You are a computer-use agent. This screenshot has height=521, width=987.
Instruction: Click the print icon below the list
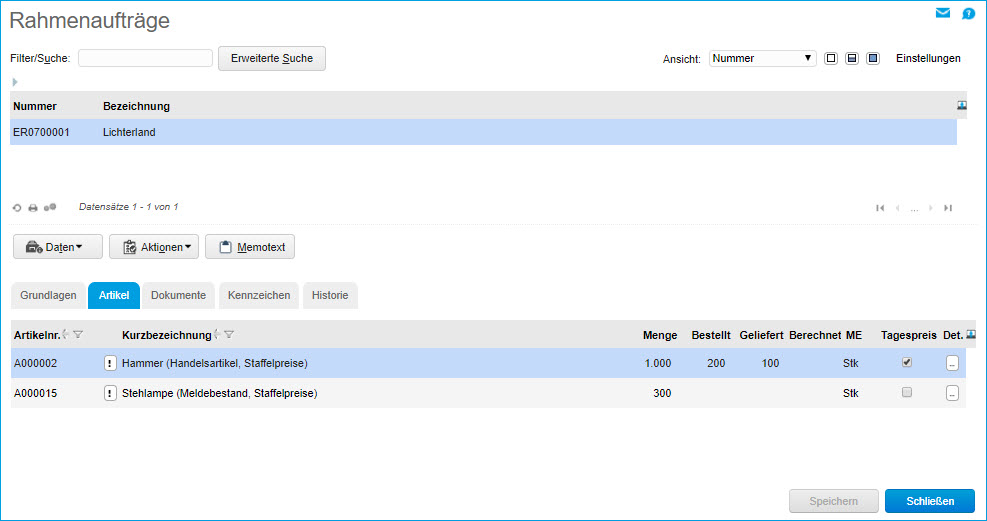click(32, 208)
